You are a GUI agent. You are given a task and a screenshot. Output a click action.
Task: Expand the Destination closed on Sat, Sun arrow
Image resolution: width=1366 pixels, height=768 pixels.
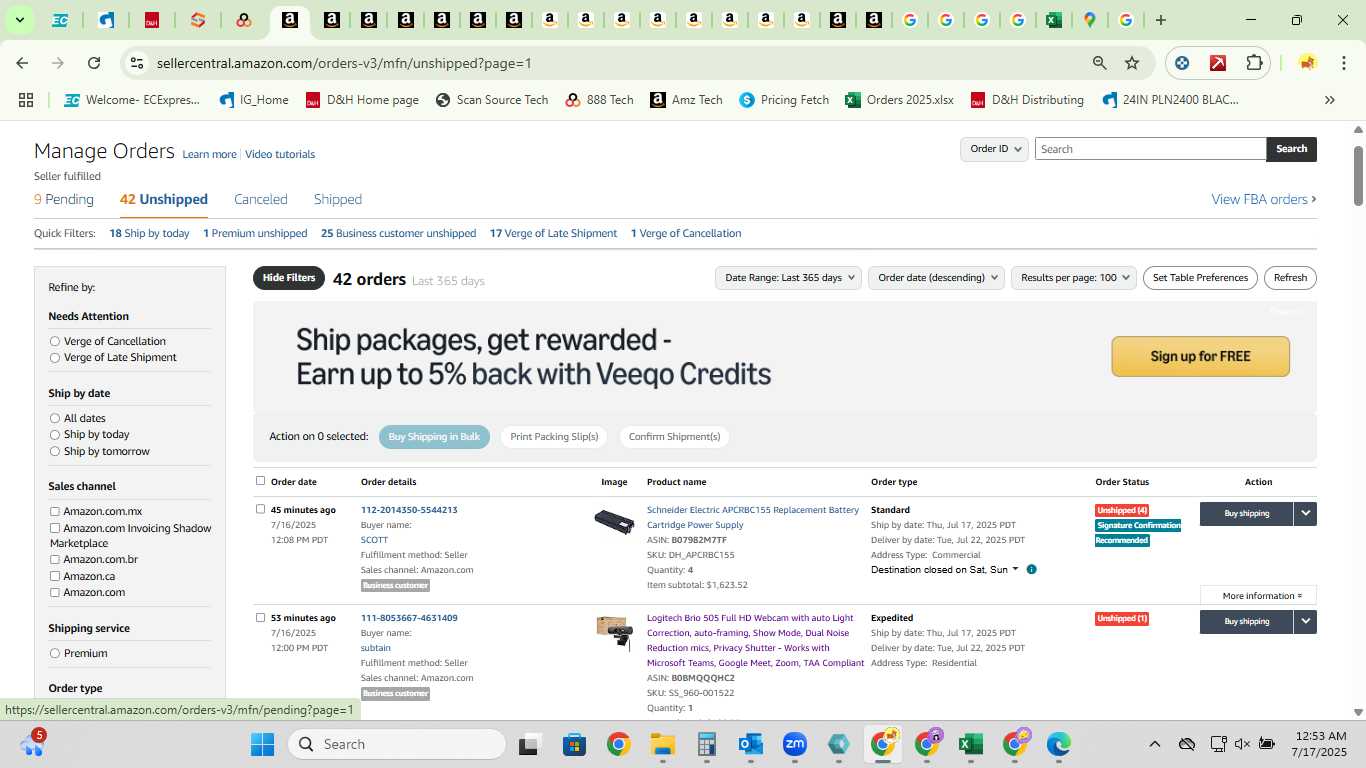click(x=1015, y=569)
